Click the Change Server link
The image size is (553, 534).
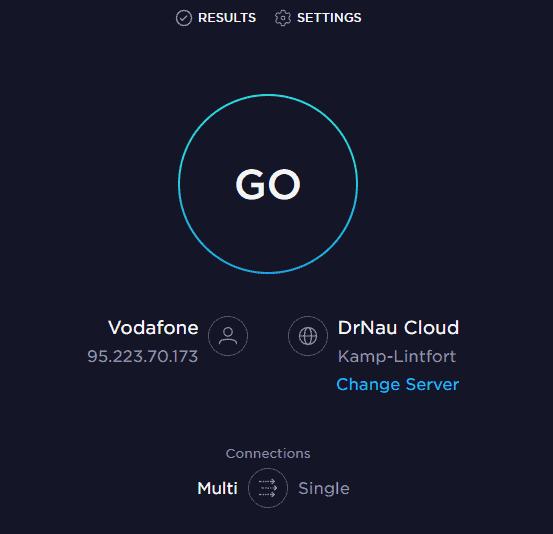pos(398,384)
